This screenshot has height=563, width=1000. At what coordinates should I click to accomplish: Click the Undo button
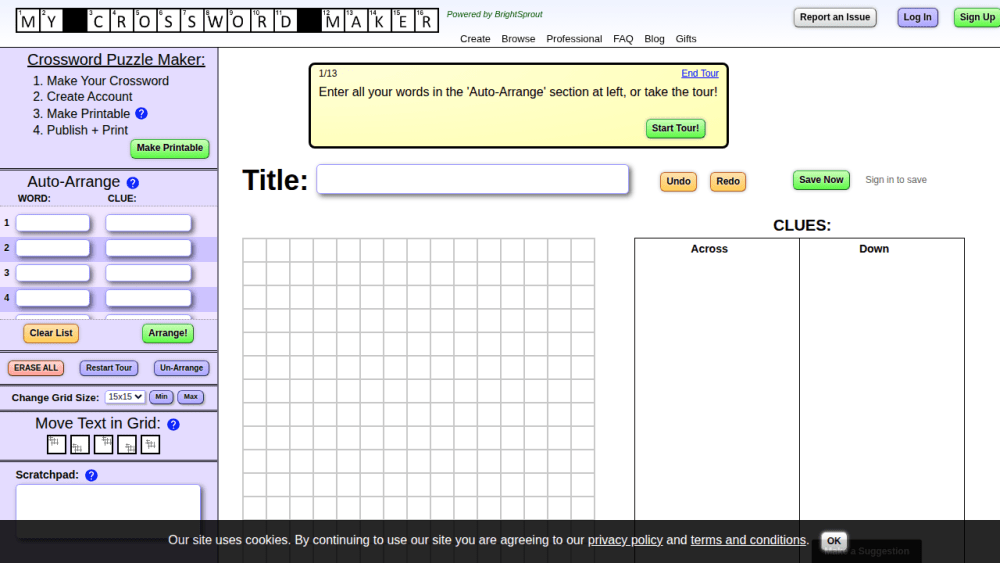(678, 182)
